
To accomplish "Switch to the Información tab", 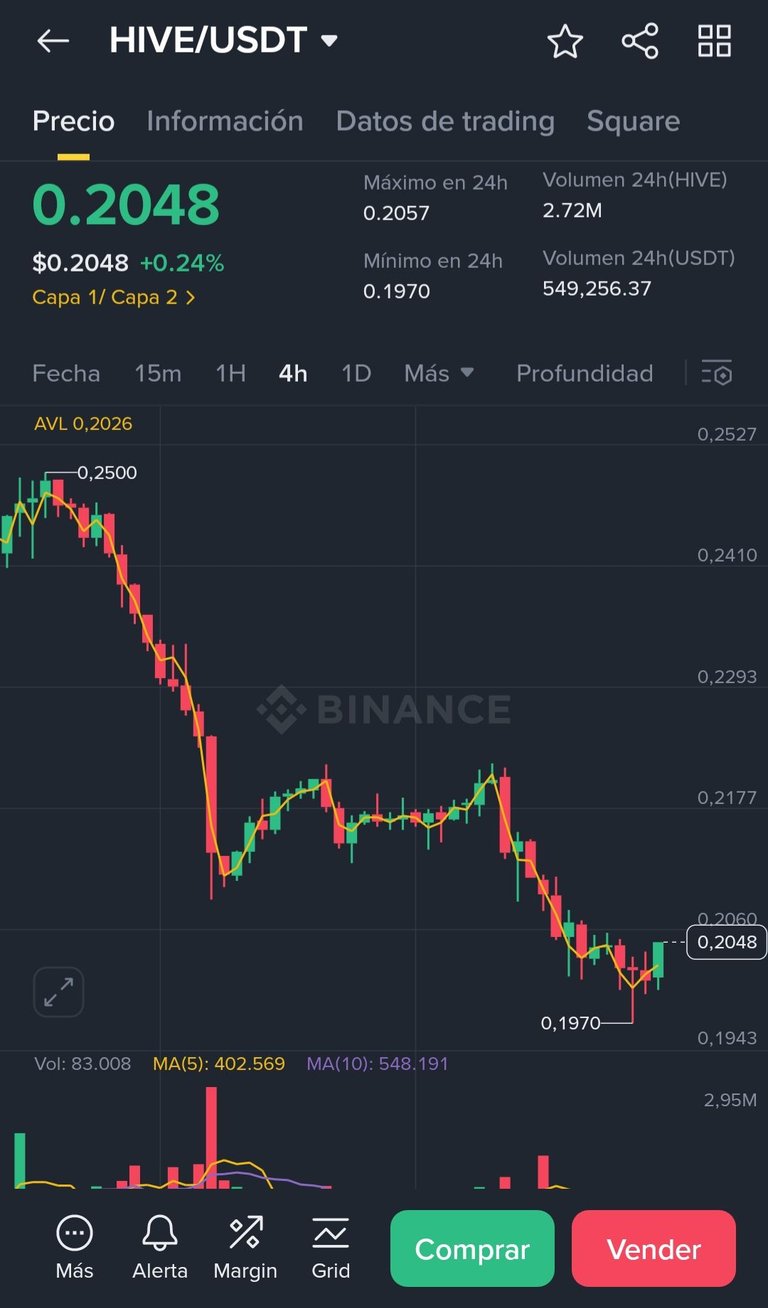I will point(225,121).
